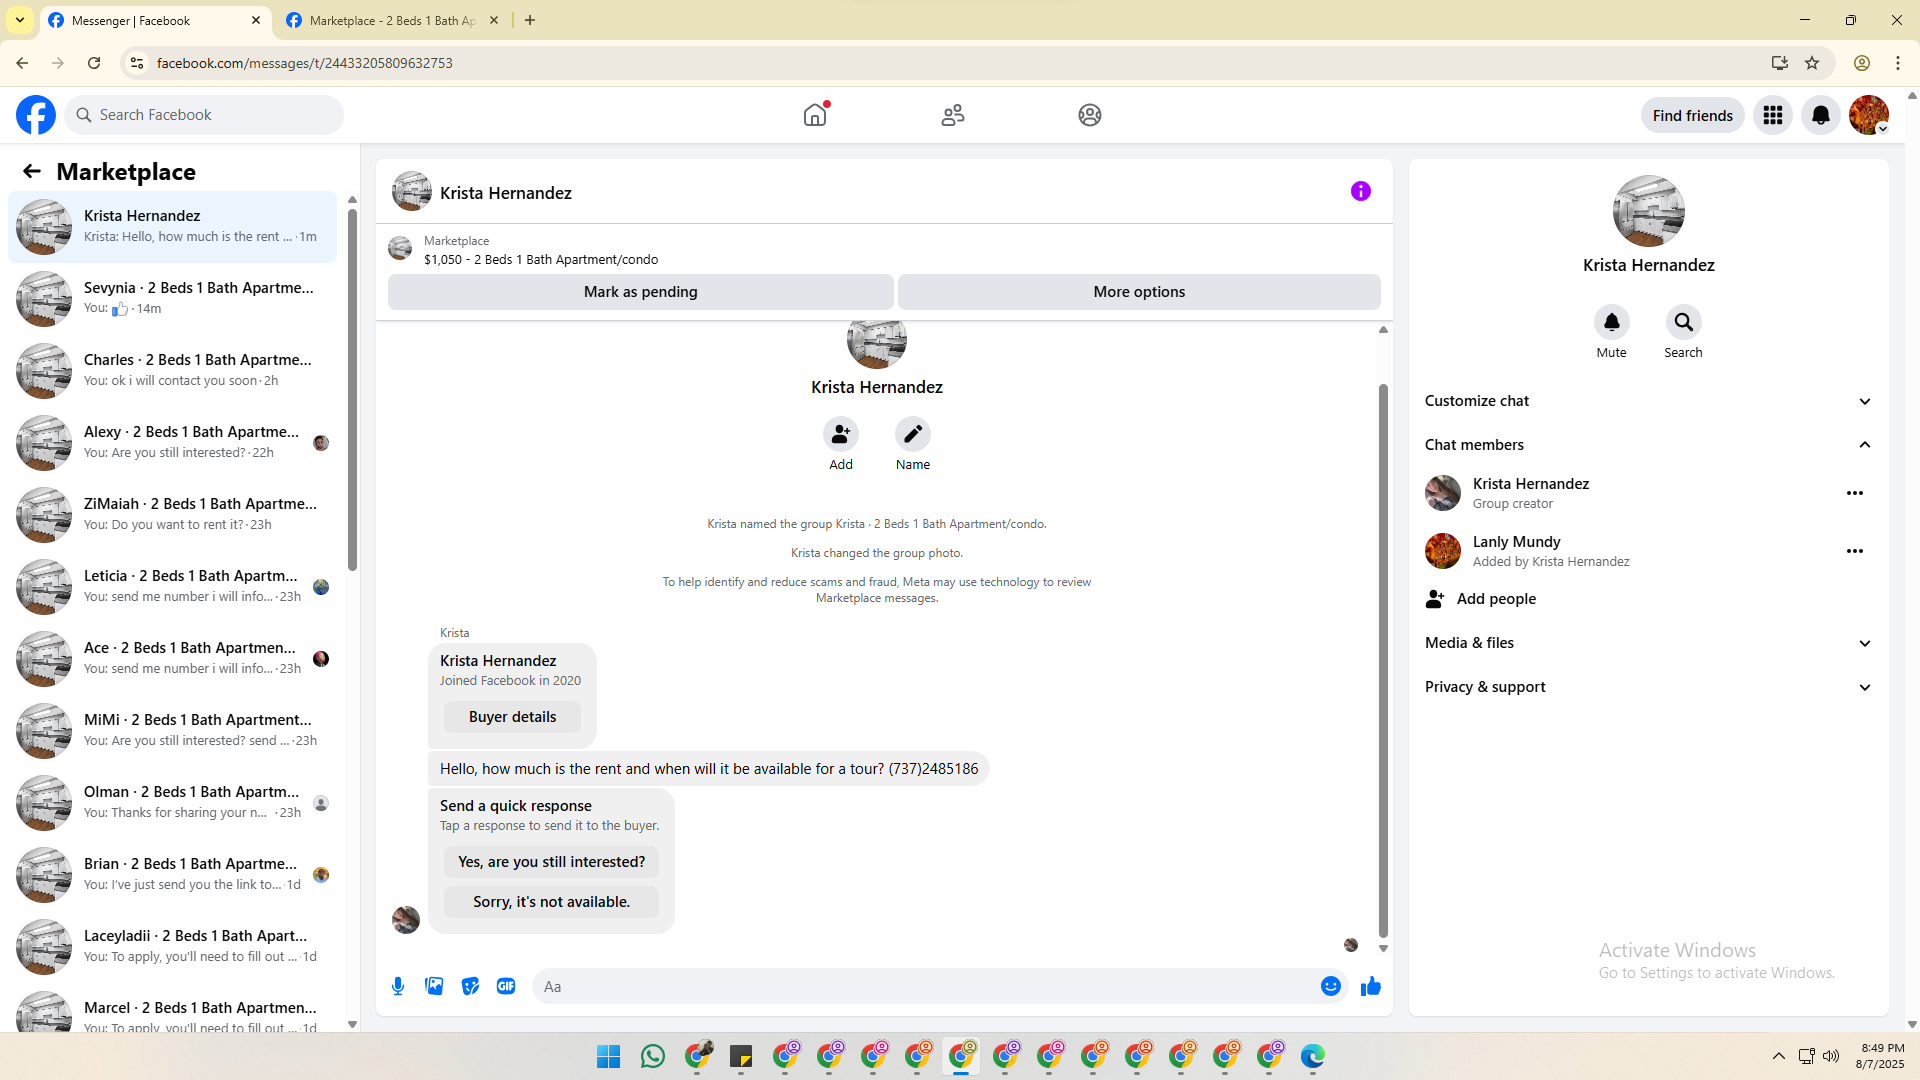Viewport: 1920px width, 1080px height.
Task: Open the Ace conversation
Action: click(173, 659)
